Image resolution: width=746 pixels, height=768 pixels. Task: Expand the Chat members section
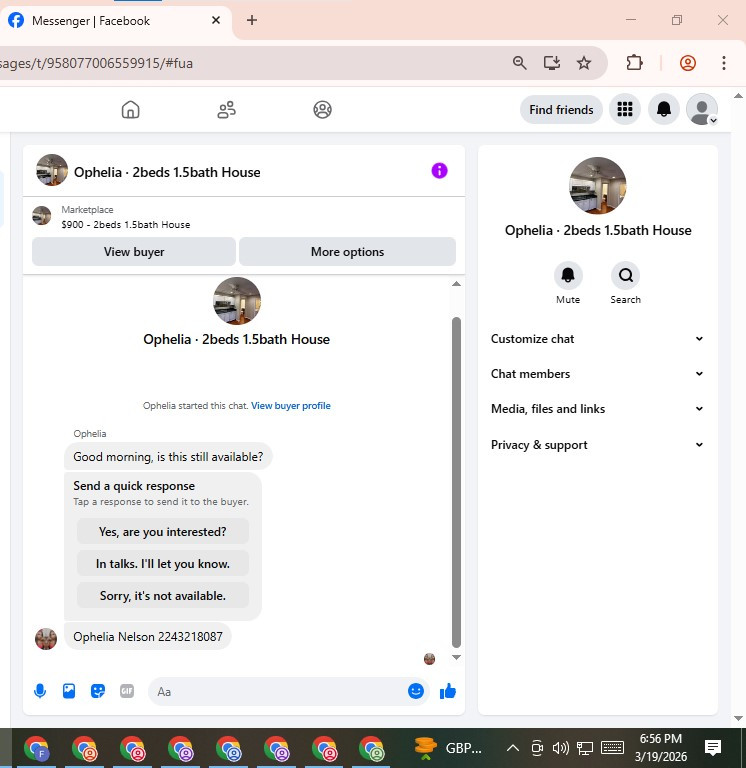pyautogui.click(x=597, y=374)
